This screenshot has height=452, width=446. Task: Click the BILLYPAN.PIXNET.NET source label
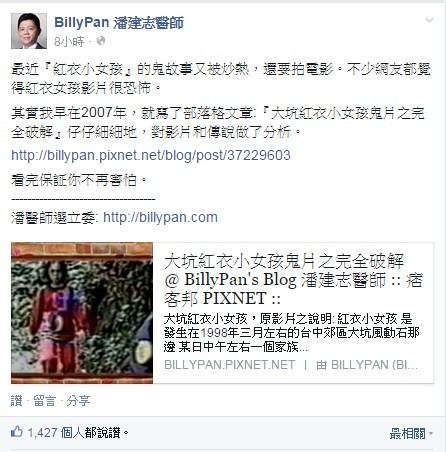pos(230,365)
